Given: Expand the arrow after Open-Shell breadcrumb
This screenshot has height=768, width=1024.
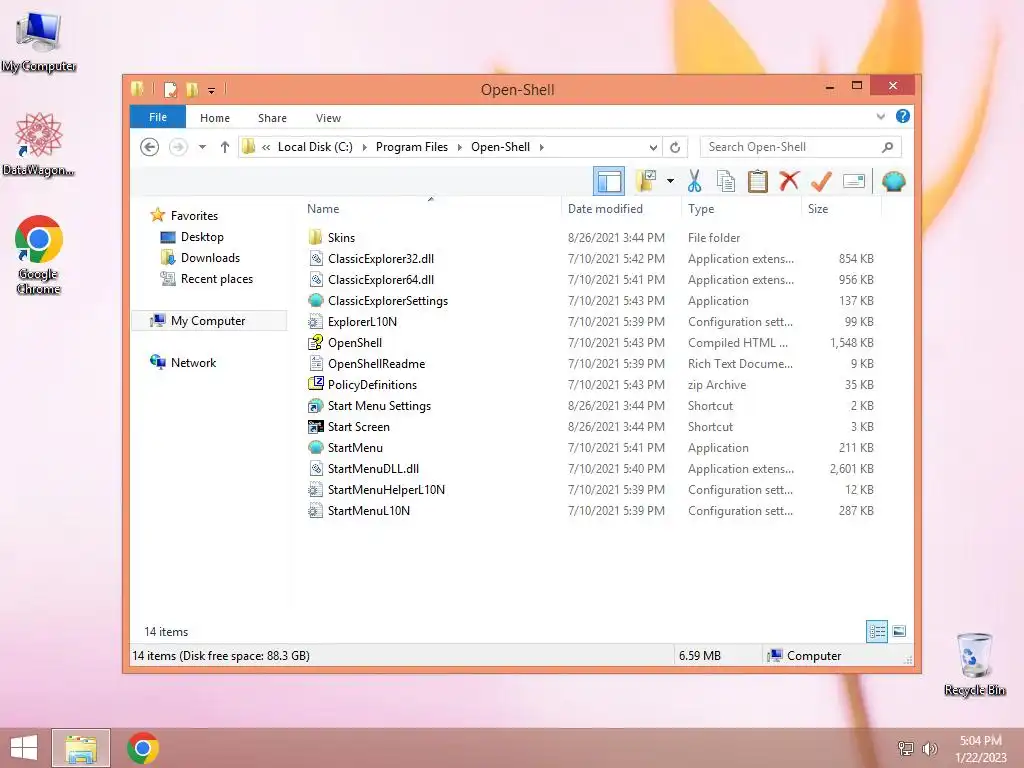Looking at the screenshot, I should [x=541, y=147].
